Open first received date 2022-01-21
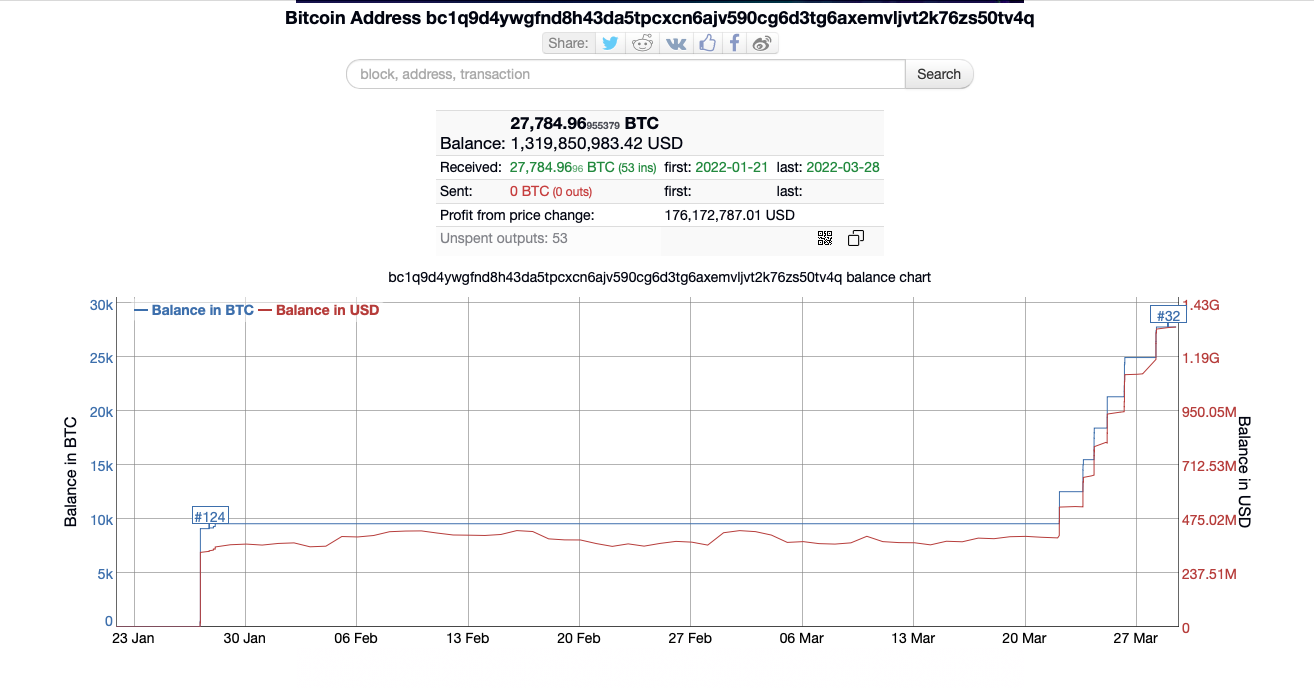Viewport: 1314px width, 688px height. coord(730,167)
